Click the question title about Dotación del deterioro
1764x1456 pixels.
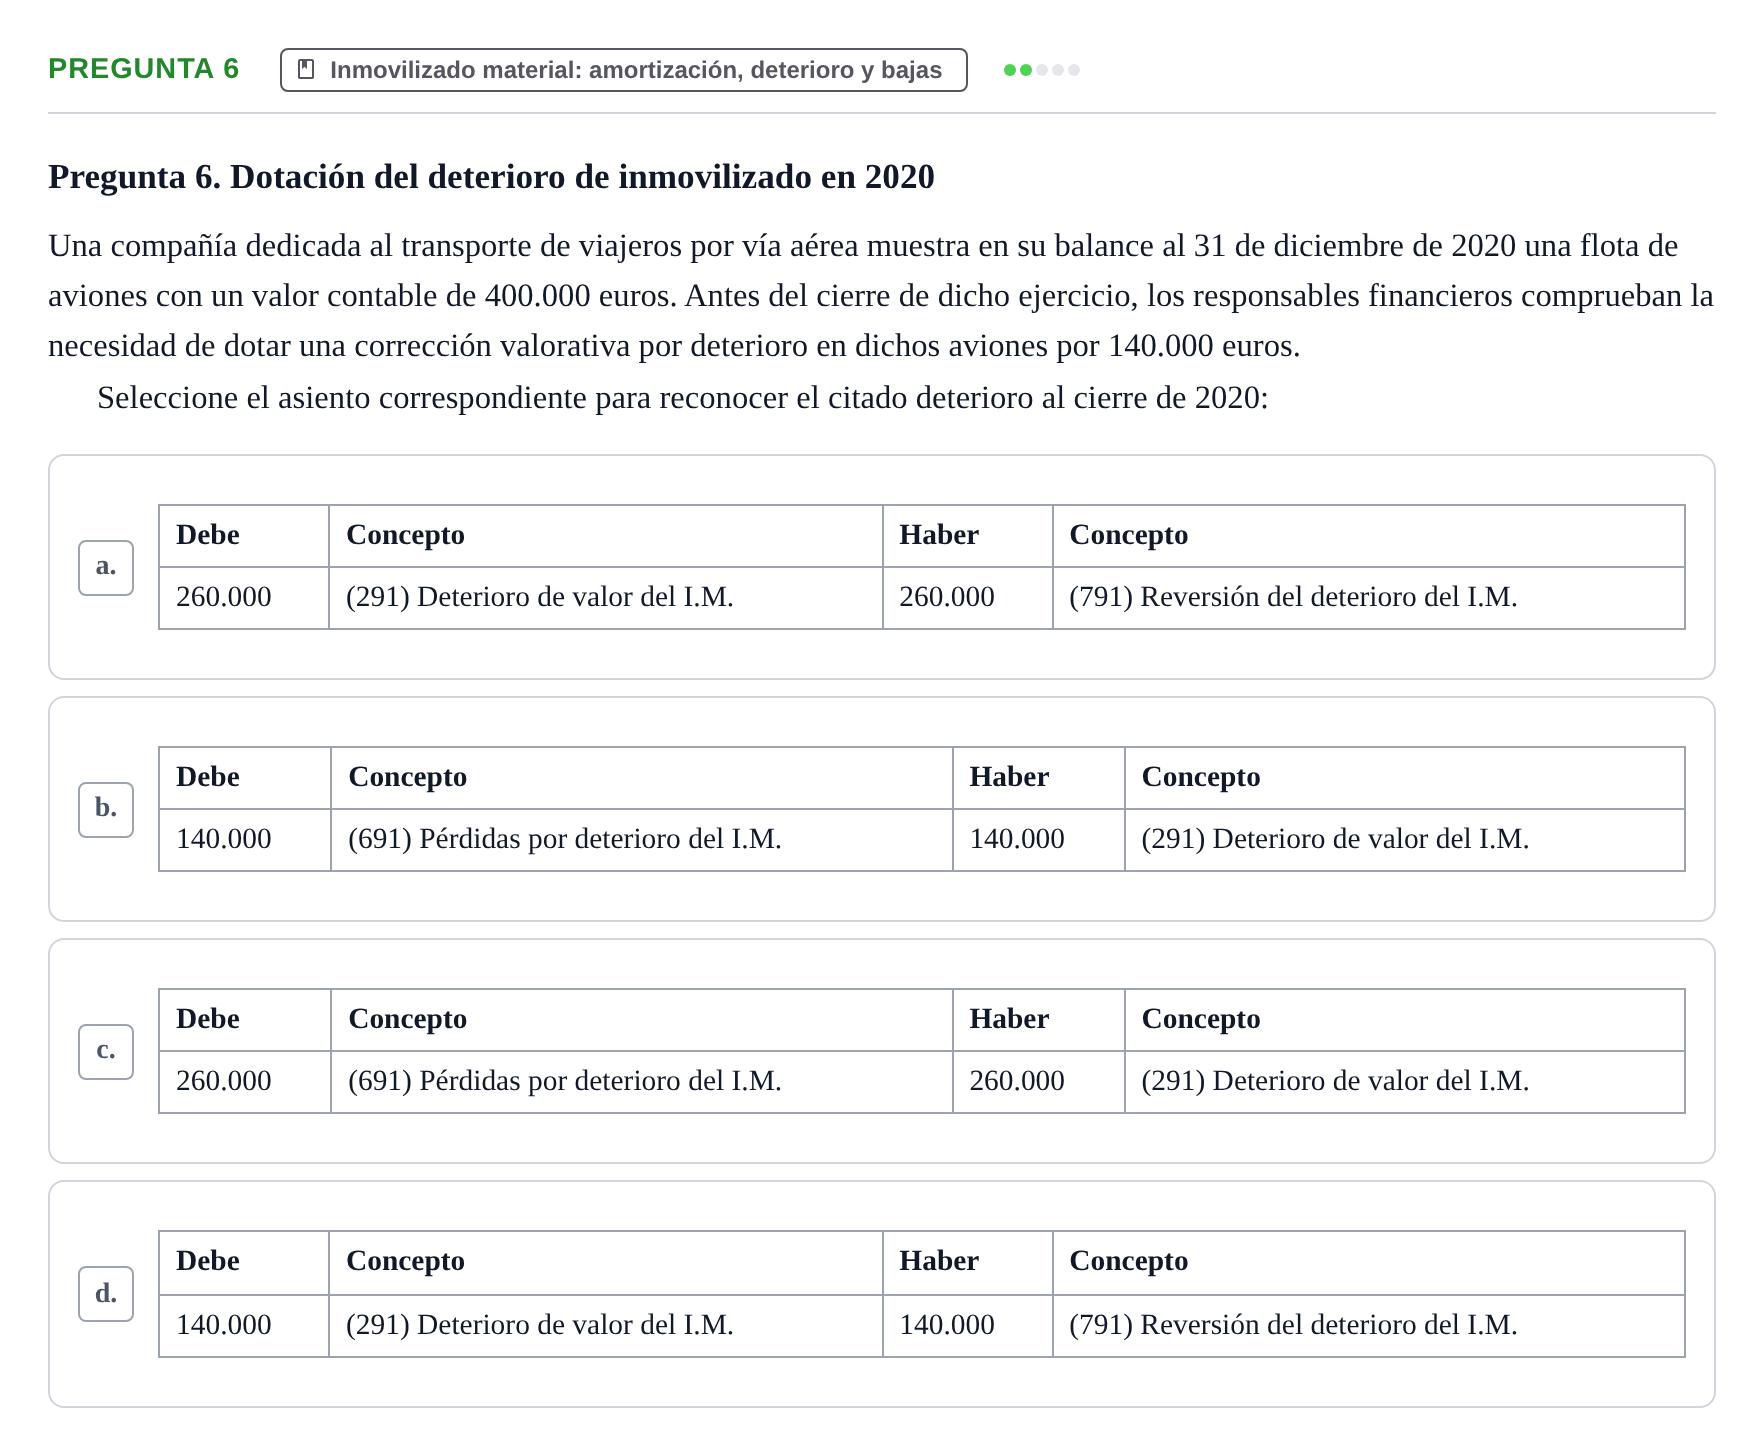(491, 177)
